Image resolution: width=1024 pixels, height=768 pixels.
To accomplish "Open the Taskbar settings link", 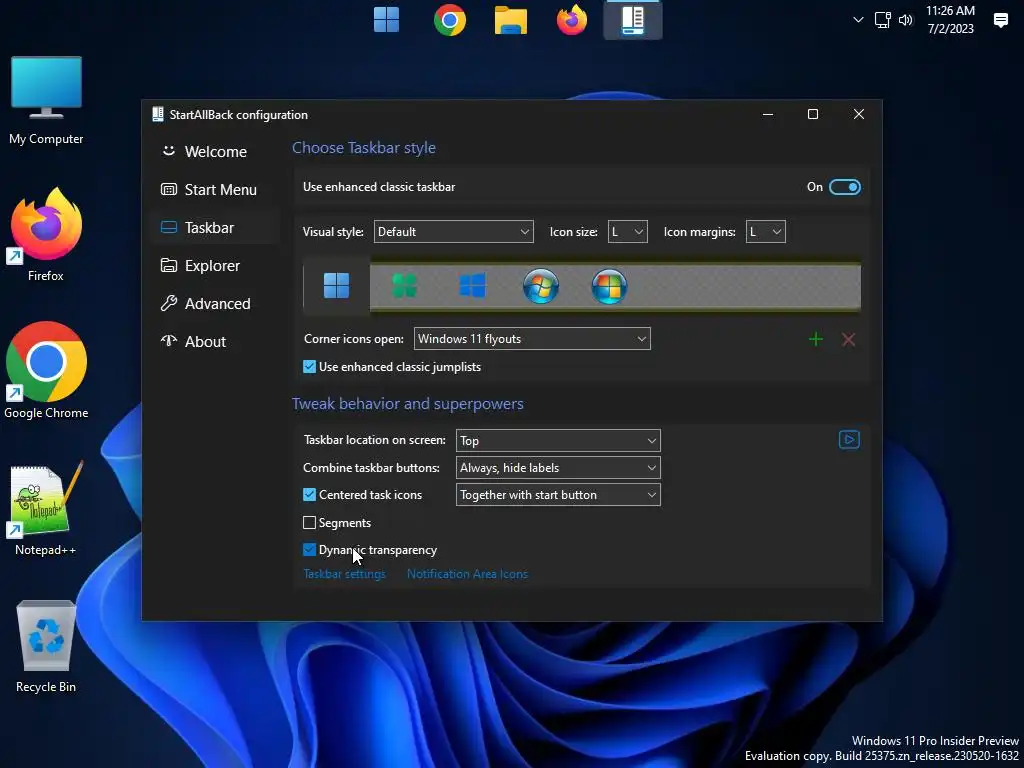I will click(x=344, y=574).
